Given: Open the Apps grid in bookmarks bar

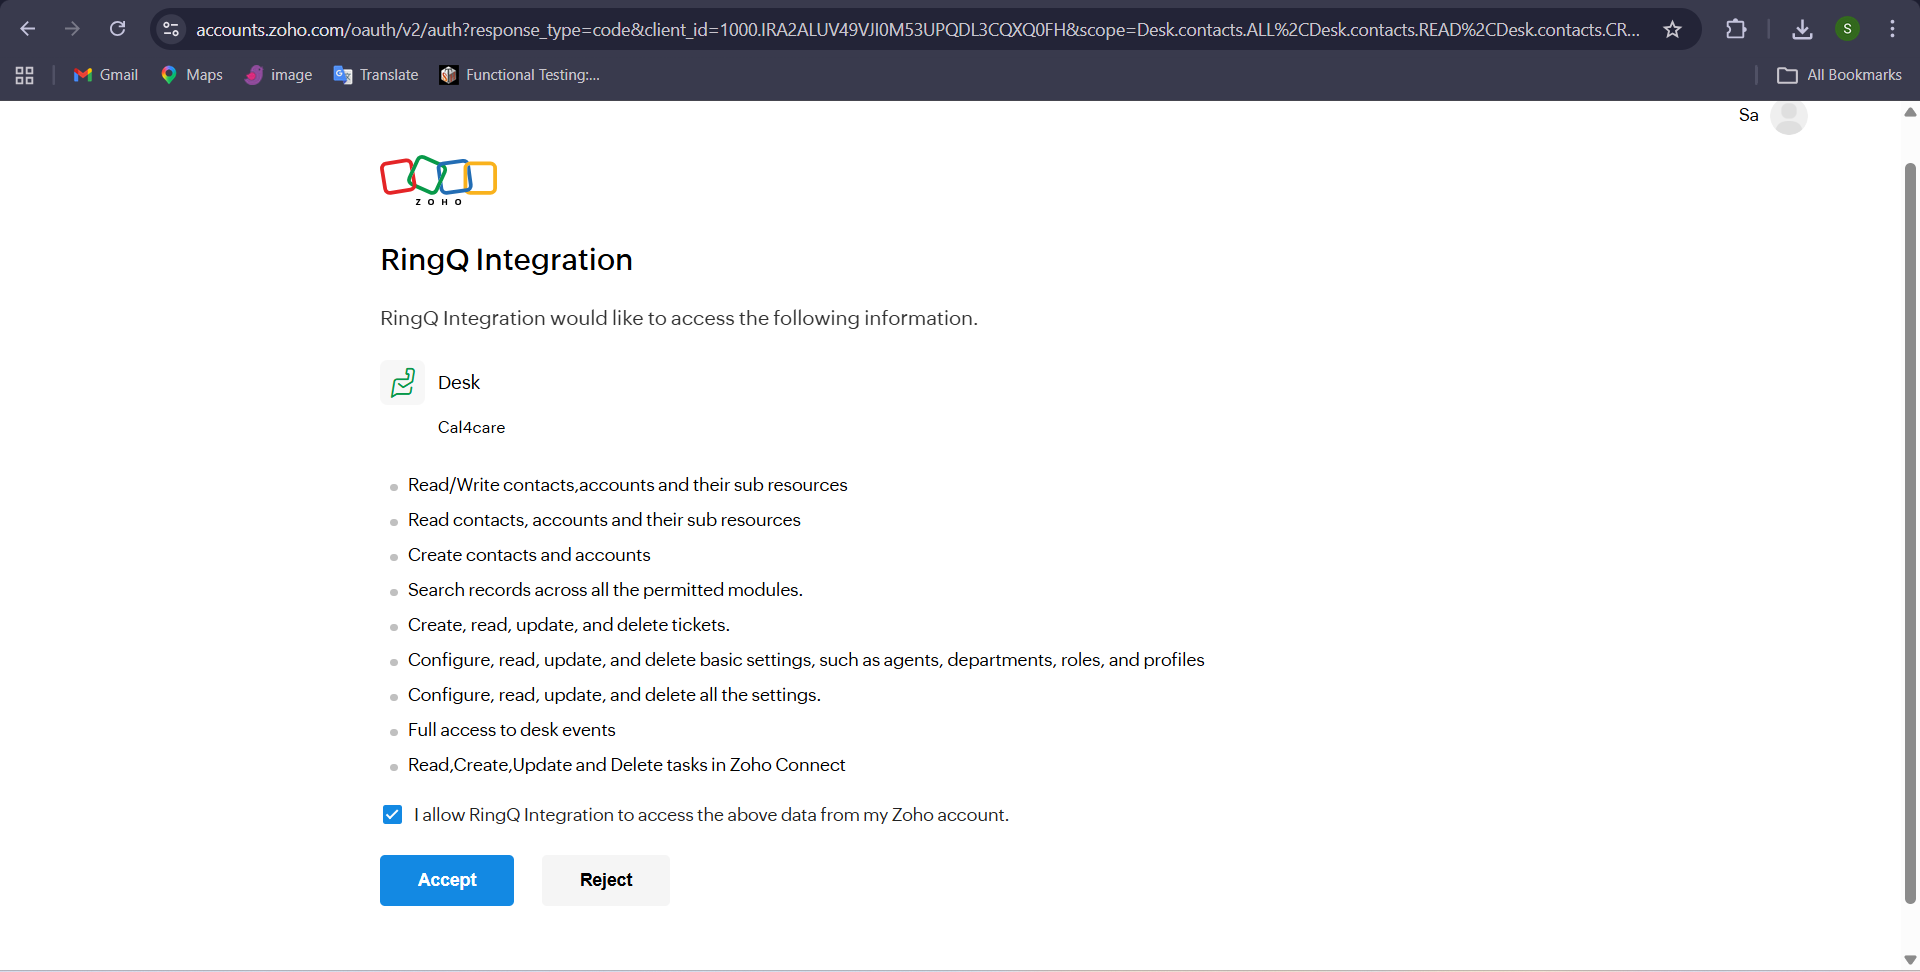Looking at the screenshot, I should [x=25, y=75].
